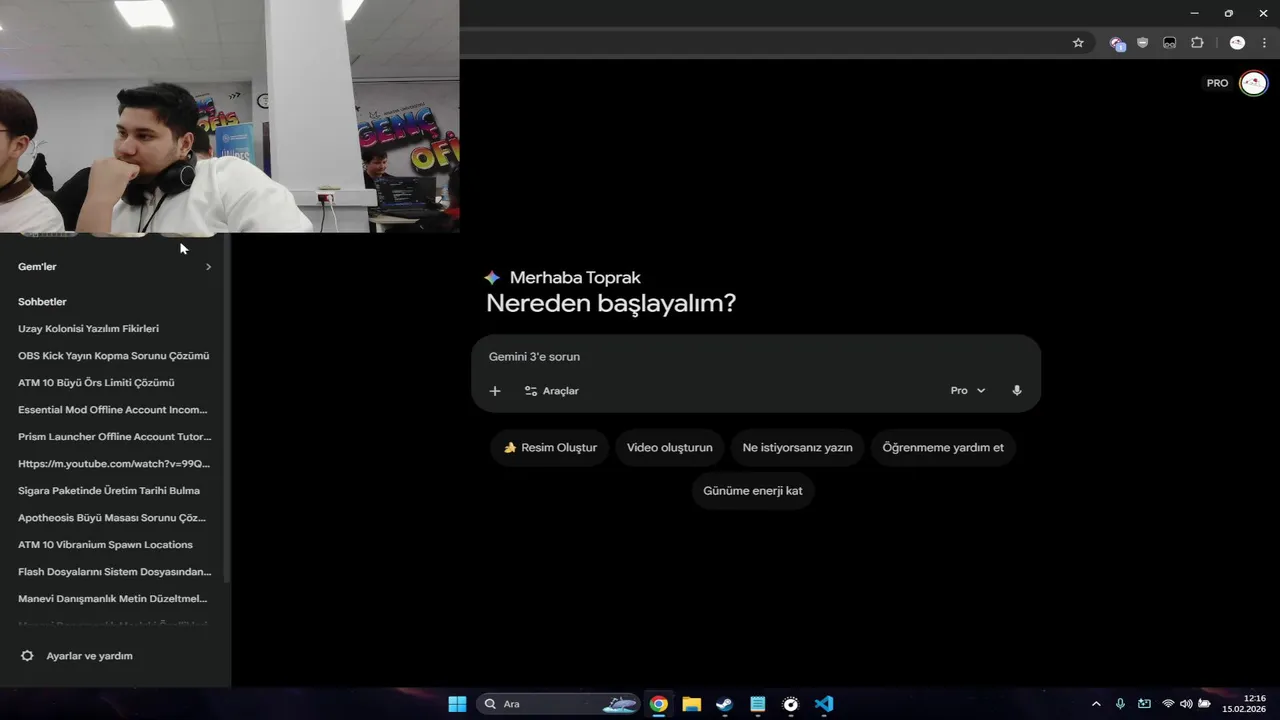Open the Prism Launcher Offline Account chat
The width and height of the screenshot is (1280, 720).
tap(115, 437)
